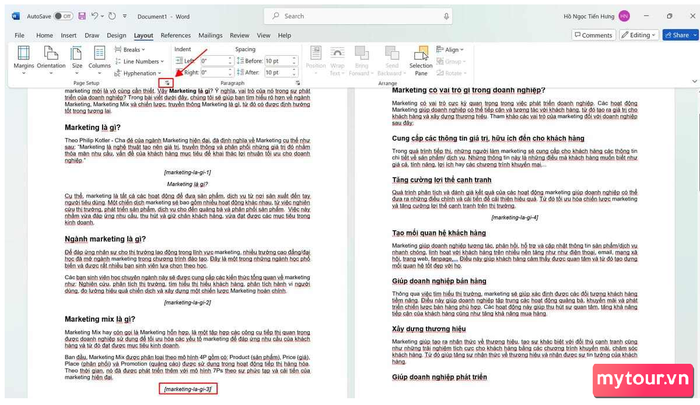
Task: Click the Search box
Action: pos(358,16)
